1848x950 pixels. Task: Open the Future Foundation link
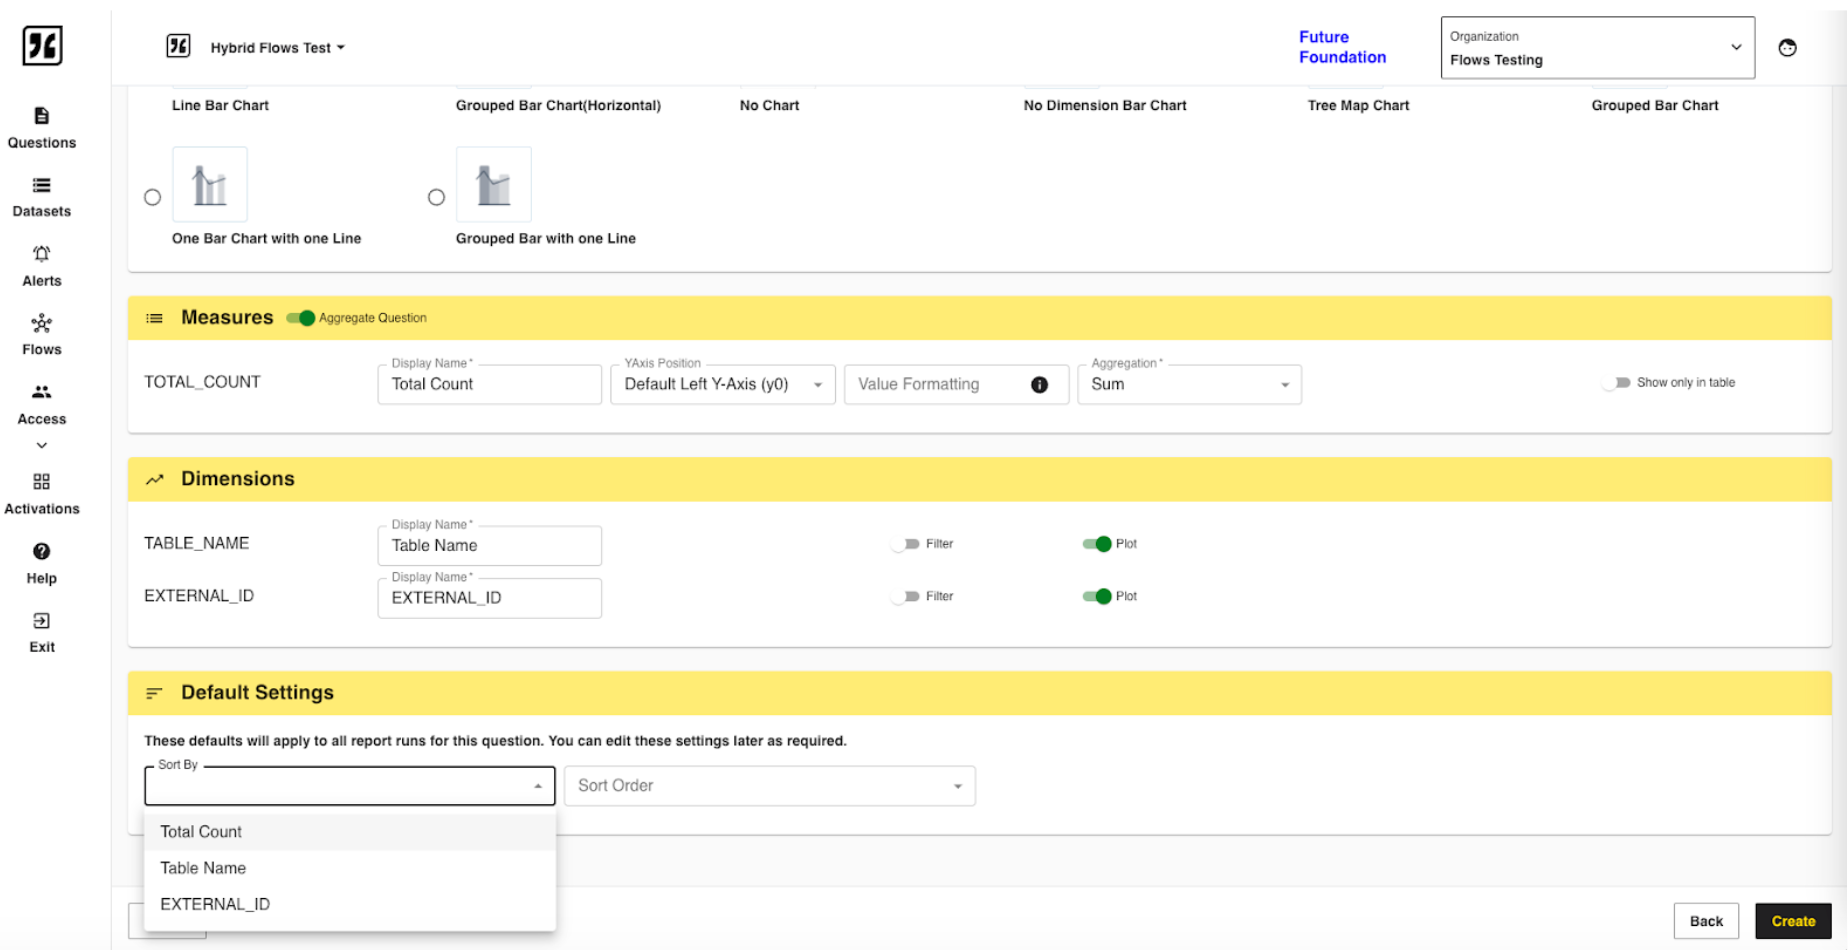(1342, 47)
